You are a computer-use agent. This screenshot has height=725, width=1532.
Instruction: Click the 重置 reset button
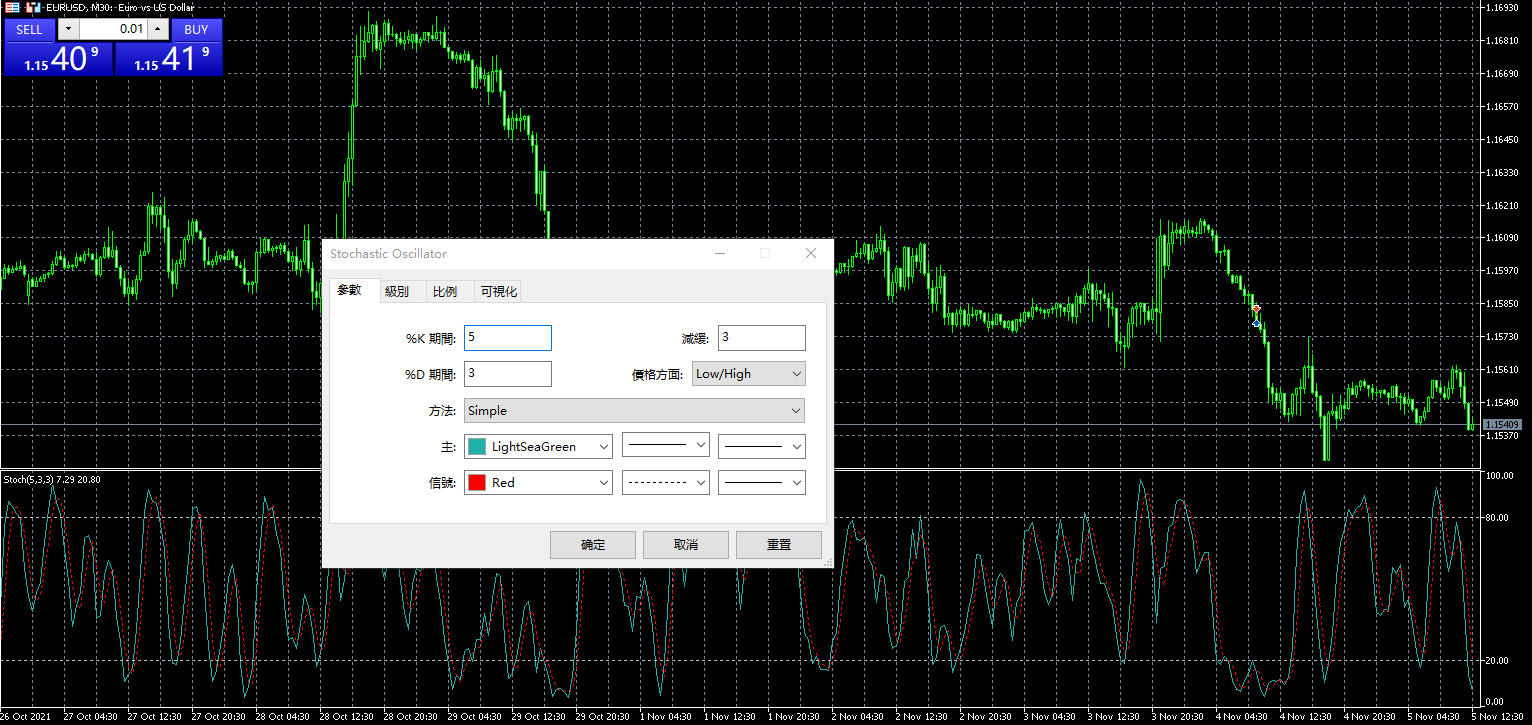click(x=779, y=545)
